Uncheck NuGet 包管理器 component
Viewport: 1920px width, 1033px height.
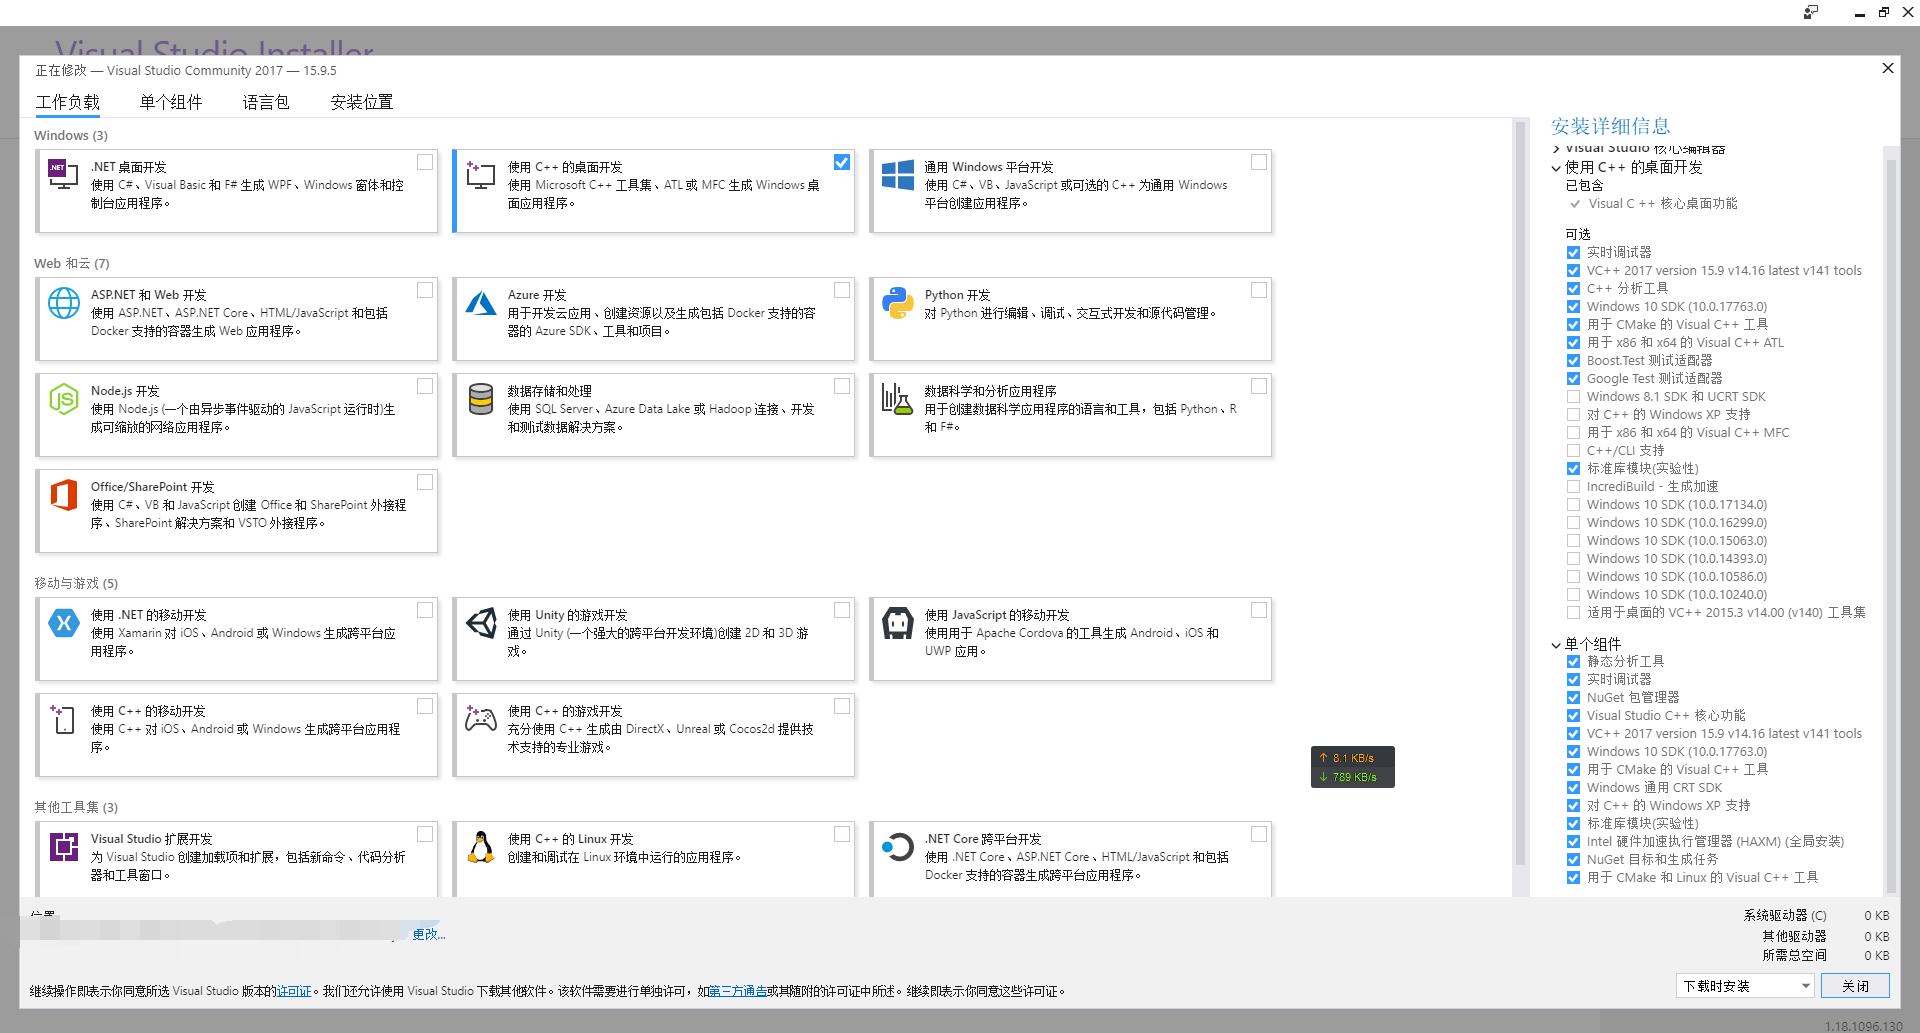[x=1573, y=698]
